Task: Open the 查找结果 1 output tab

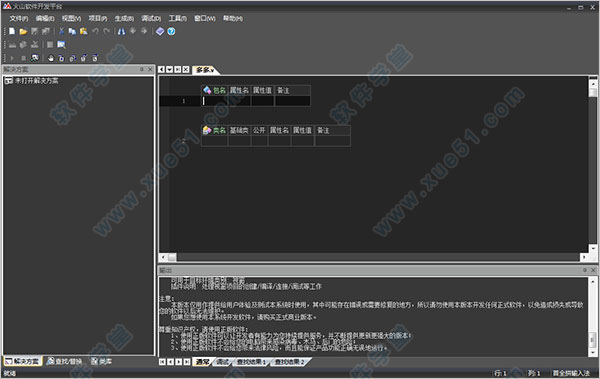Action: (251, 361)
